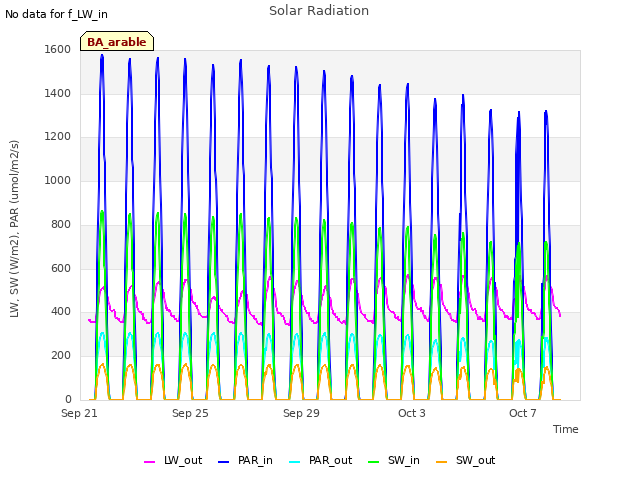This screenshot has width=640, height=480.
Task: Click the Oct 7 x-axis label
Action: (x=523, y=413)
